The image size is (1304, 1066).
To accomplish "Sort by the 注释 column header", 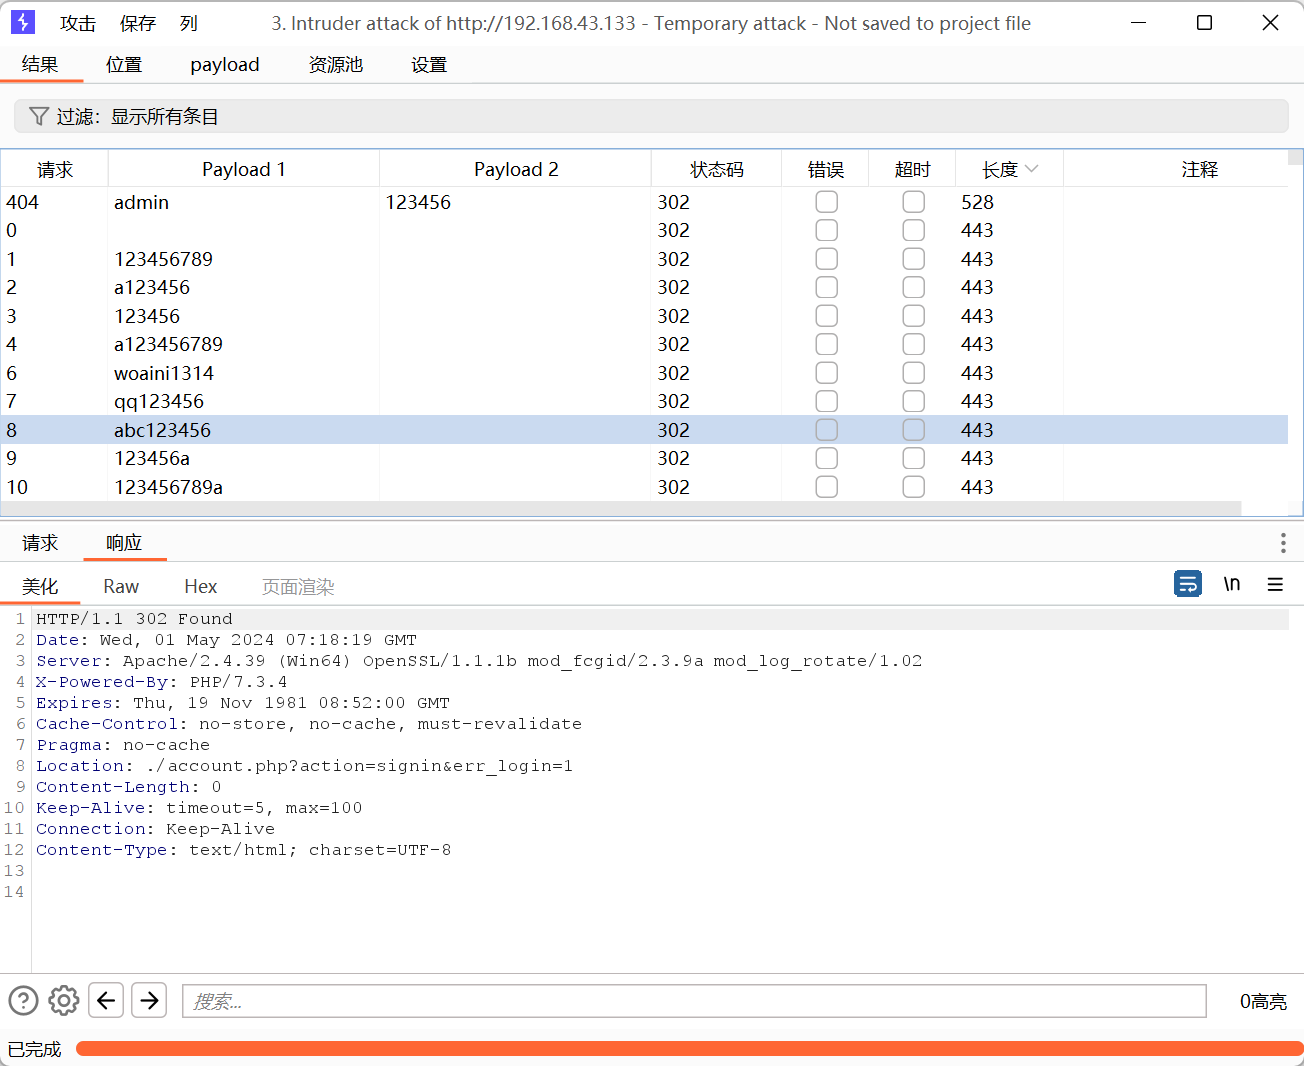I will click(1200, 170).
